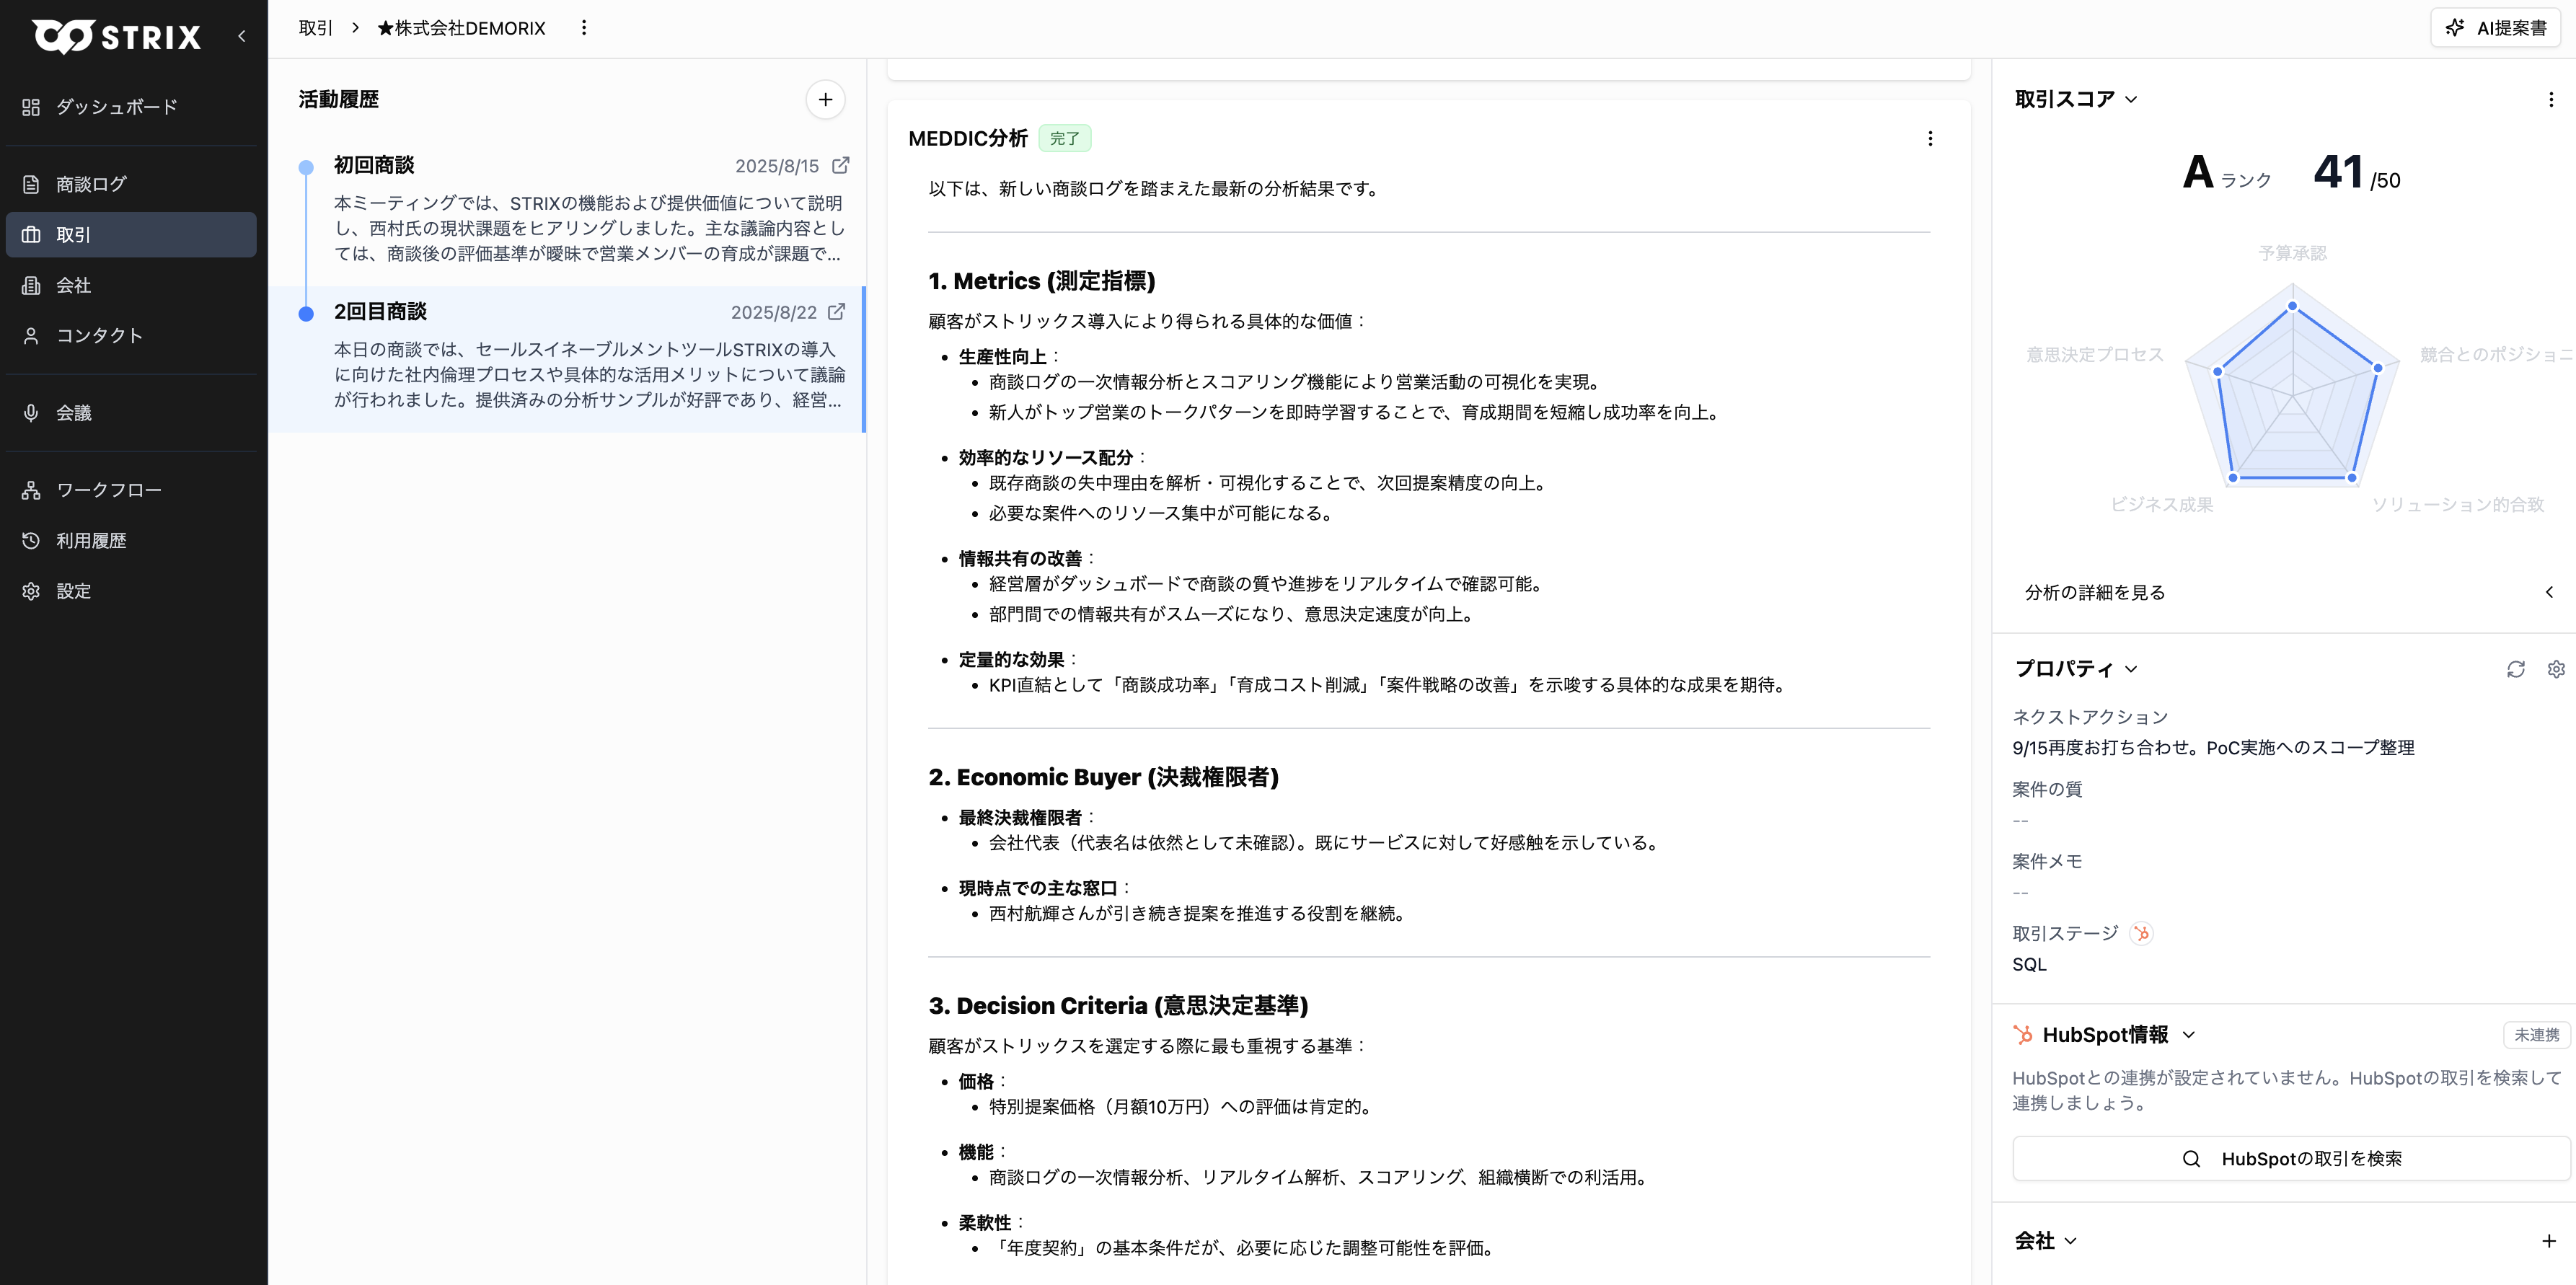Viewport: 2576px width, 1285px height.
Task: Collapse the プロパティ section chevron
Action: tap(2131, 669)
